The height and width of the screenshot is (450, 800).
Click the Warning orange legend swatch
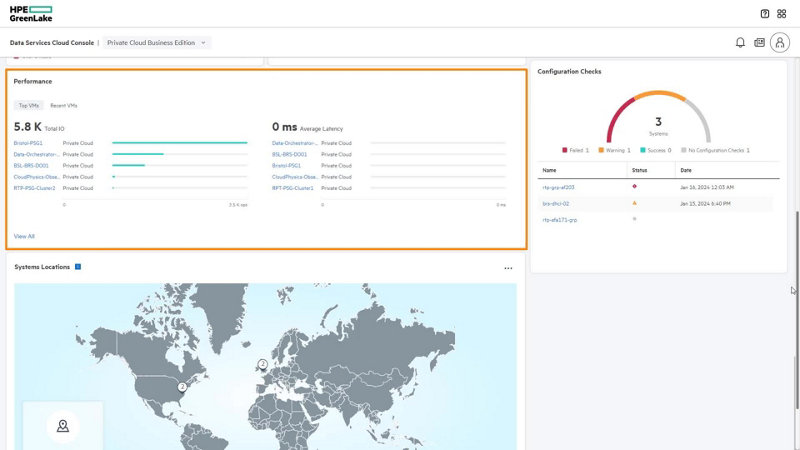601,150
